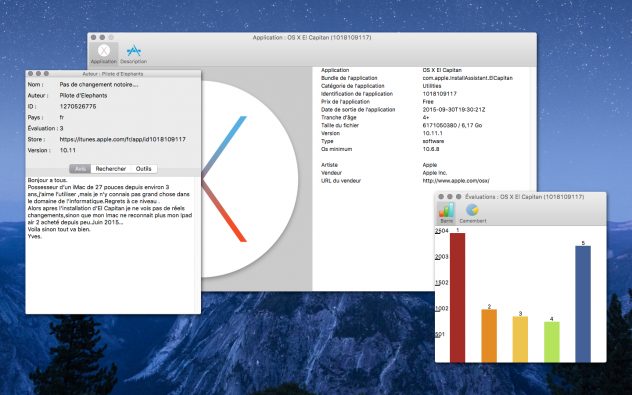Open the vendor URL www.apple.com/osx

[x=456, y=181]
